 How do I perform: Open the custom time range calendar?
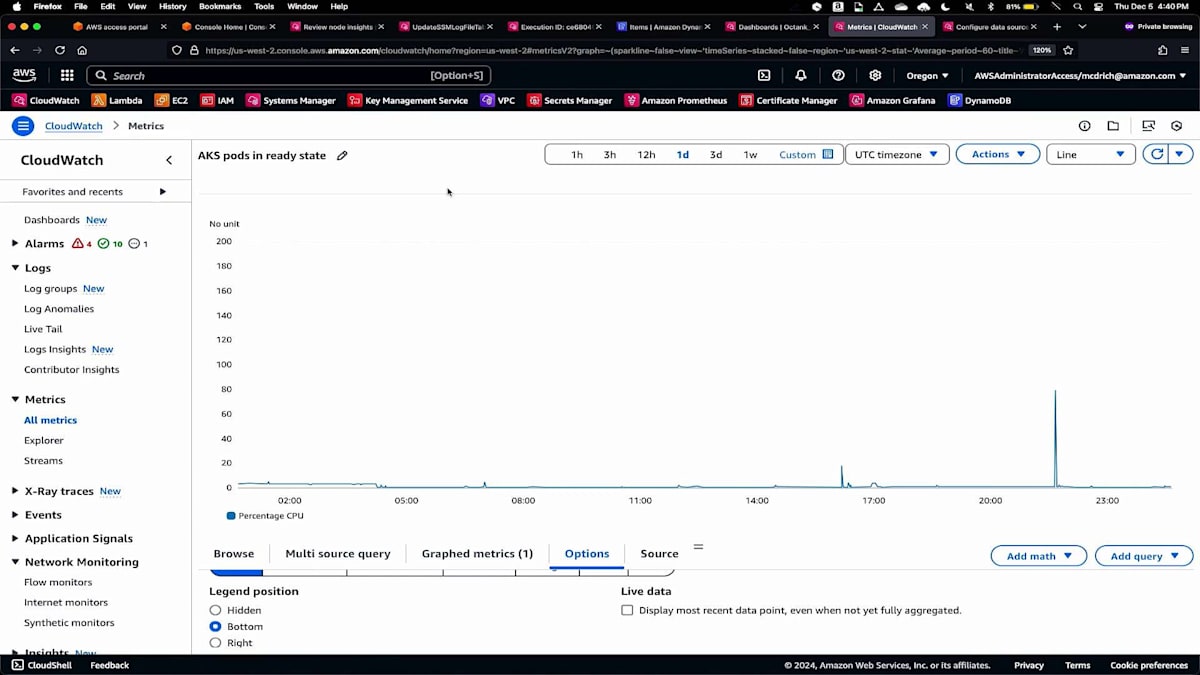[x=806, y=154]
